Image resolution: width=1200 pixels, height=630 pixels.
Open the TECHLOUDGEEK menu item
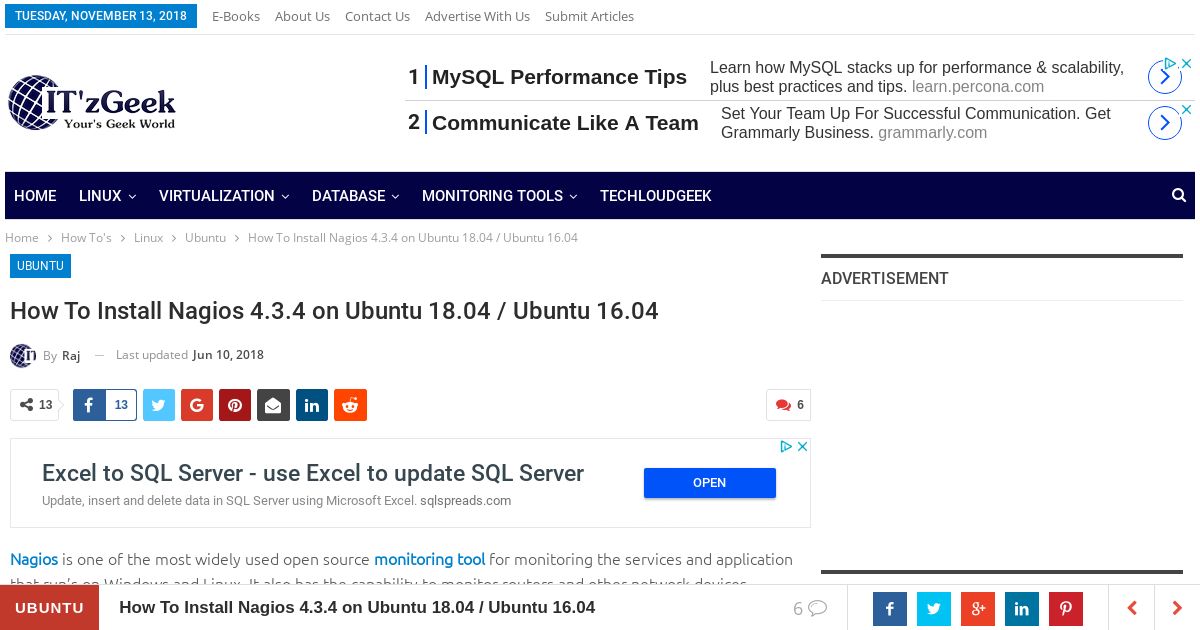click(x=655, y=196)
